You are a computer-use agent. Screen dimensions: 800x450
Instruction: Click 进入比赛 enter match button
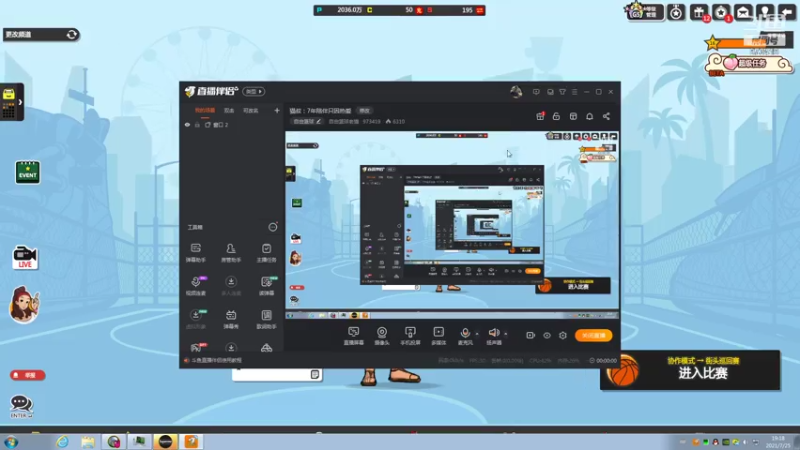[x=702, y=373]
